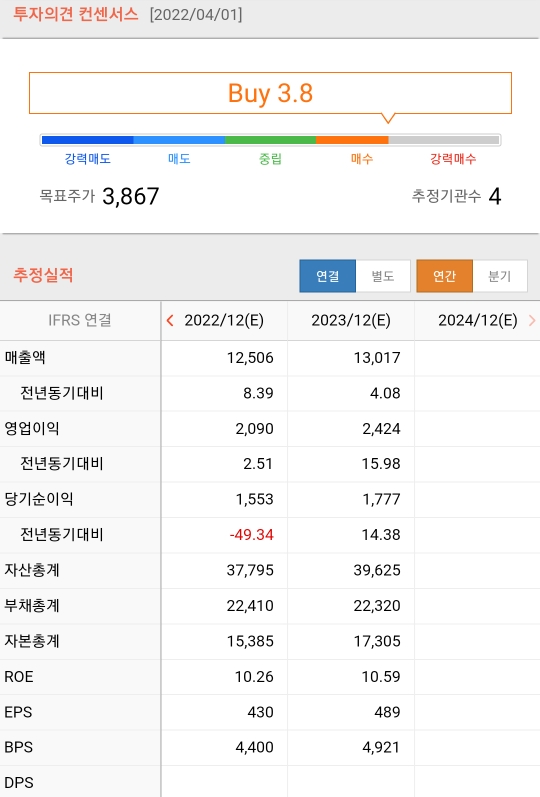The width and height of the screenshot is (540, 797).
Task: Switch to 연간 annual view
Action: 444,276
